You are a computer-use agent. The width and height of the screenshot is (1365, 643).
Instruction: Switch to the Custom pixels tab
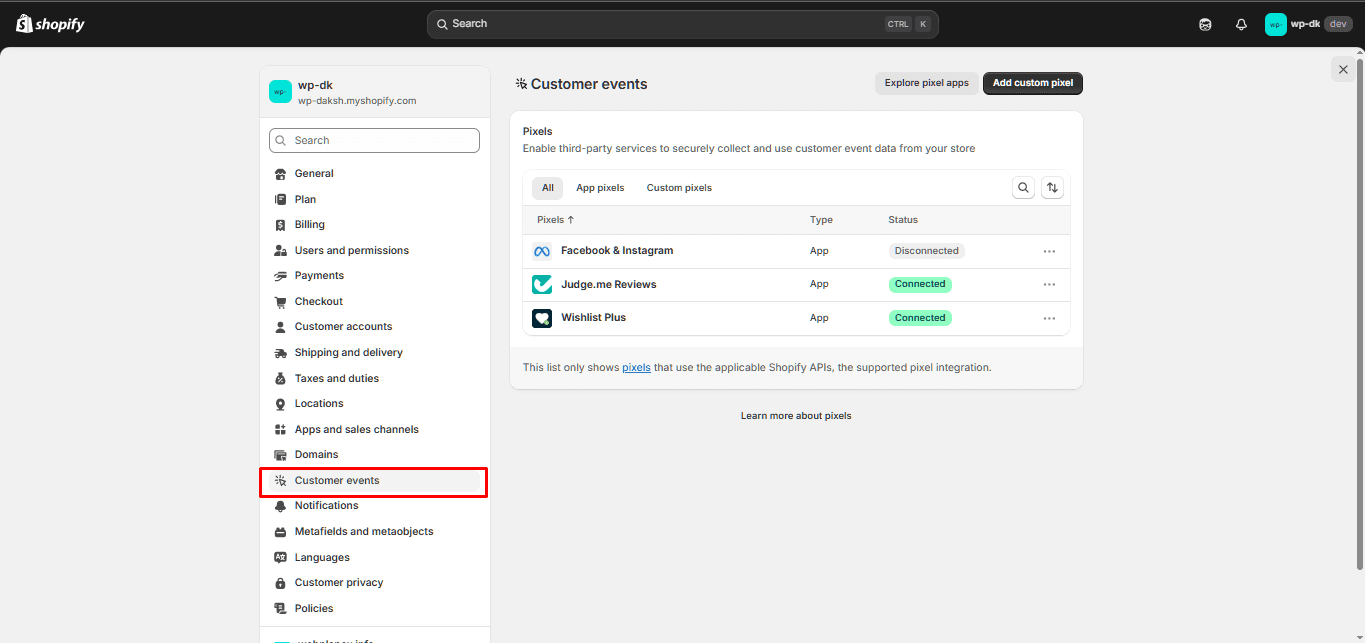coord(679,188)
